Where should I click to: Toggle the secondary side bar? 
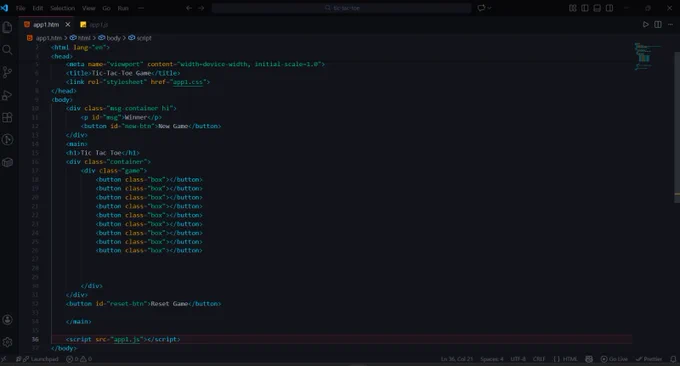609,8
